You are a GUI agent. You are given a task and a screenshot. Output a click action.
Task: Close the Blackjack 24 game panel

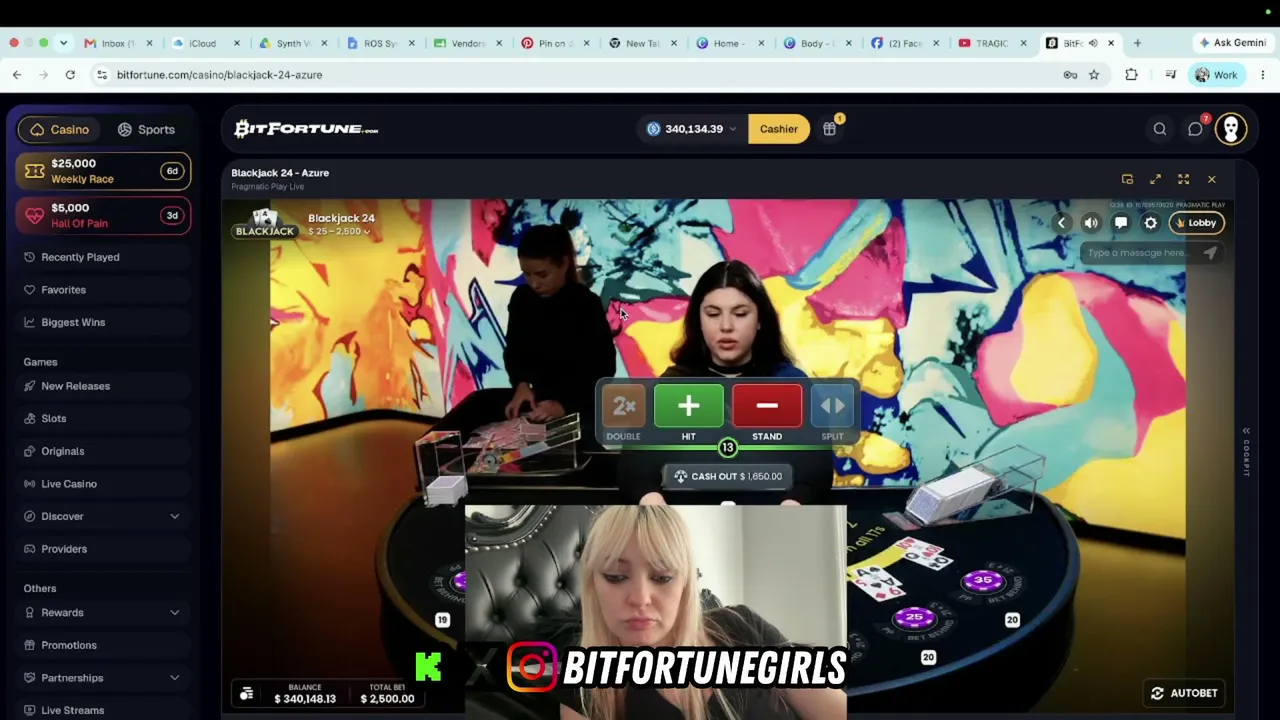pyautogui.click(x=1211, y=179)
